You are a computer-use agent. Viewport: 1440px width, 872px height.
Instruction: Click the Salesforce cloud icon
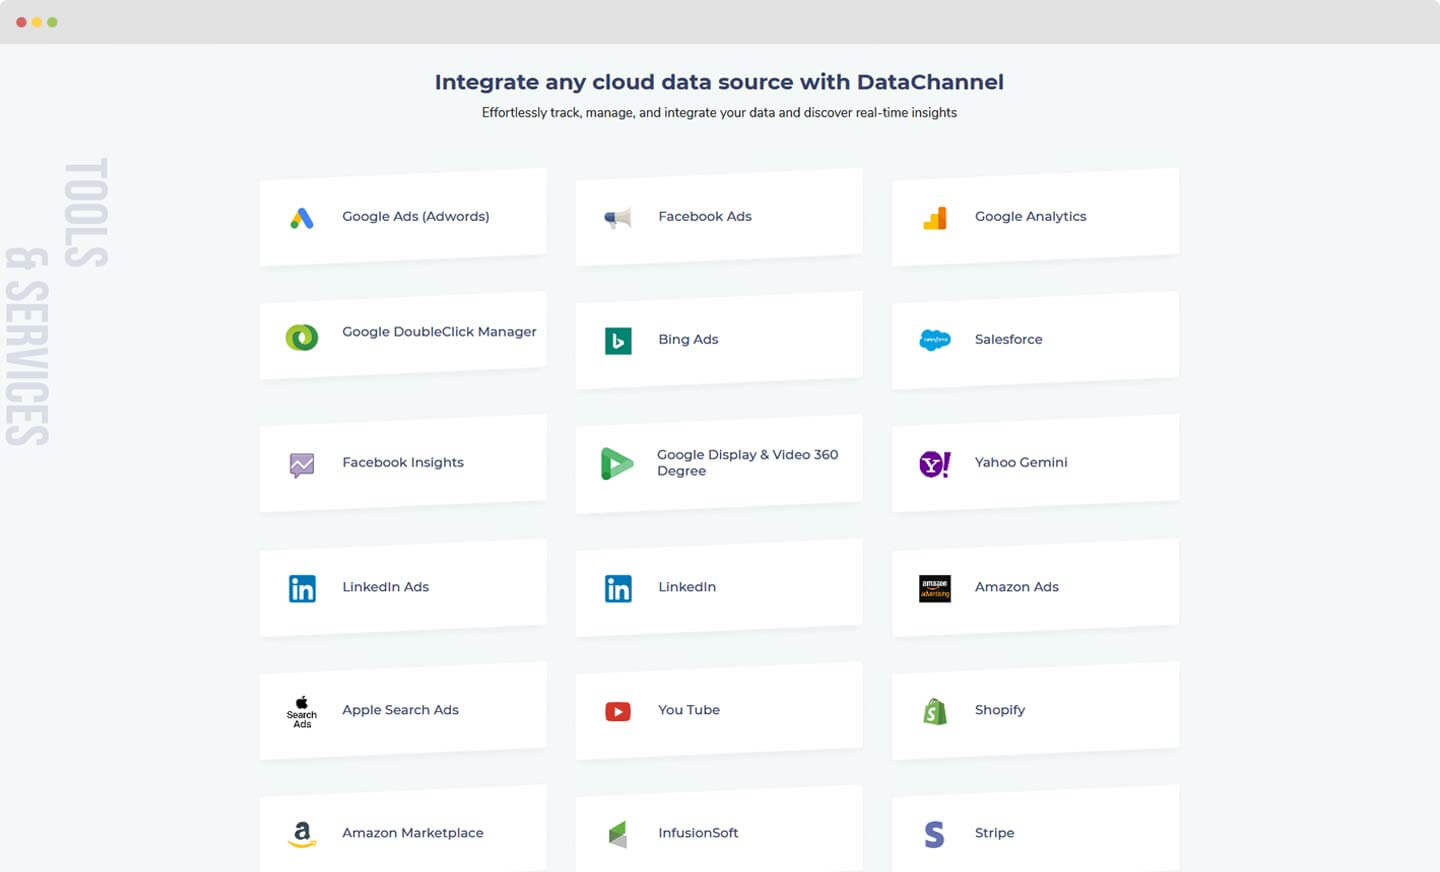[935, 340]
